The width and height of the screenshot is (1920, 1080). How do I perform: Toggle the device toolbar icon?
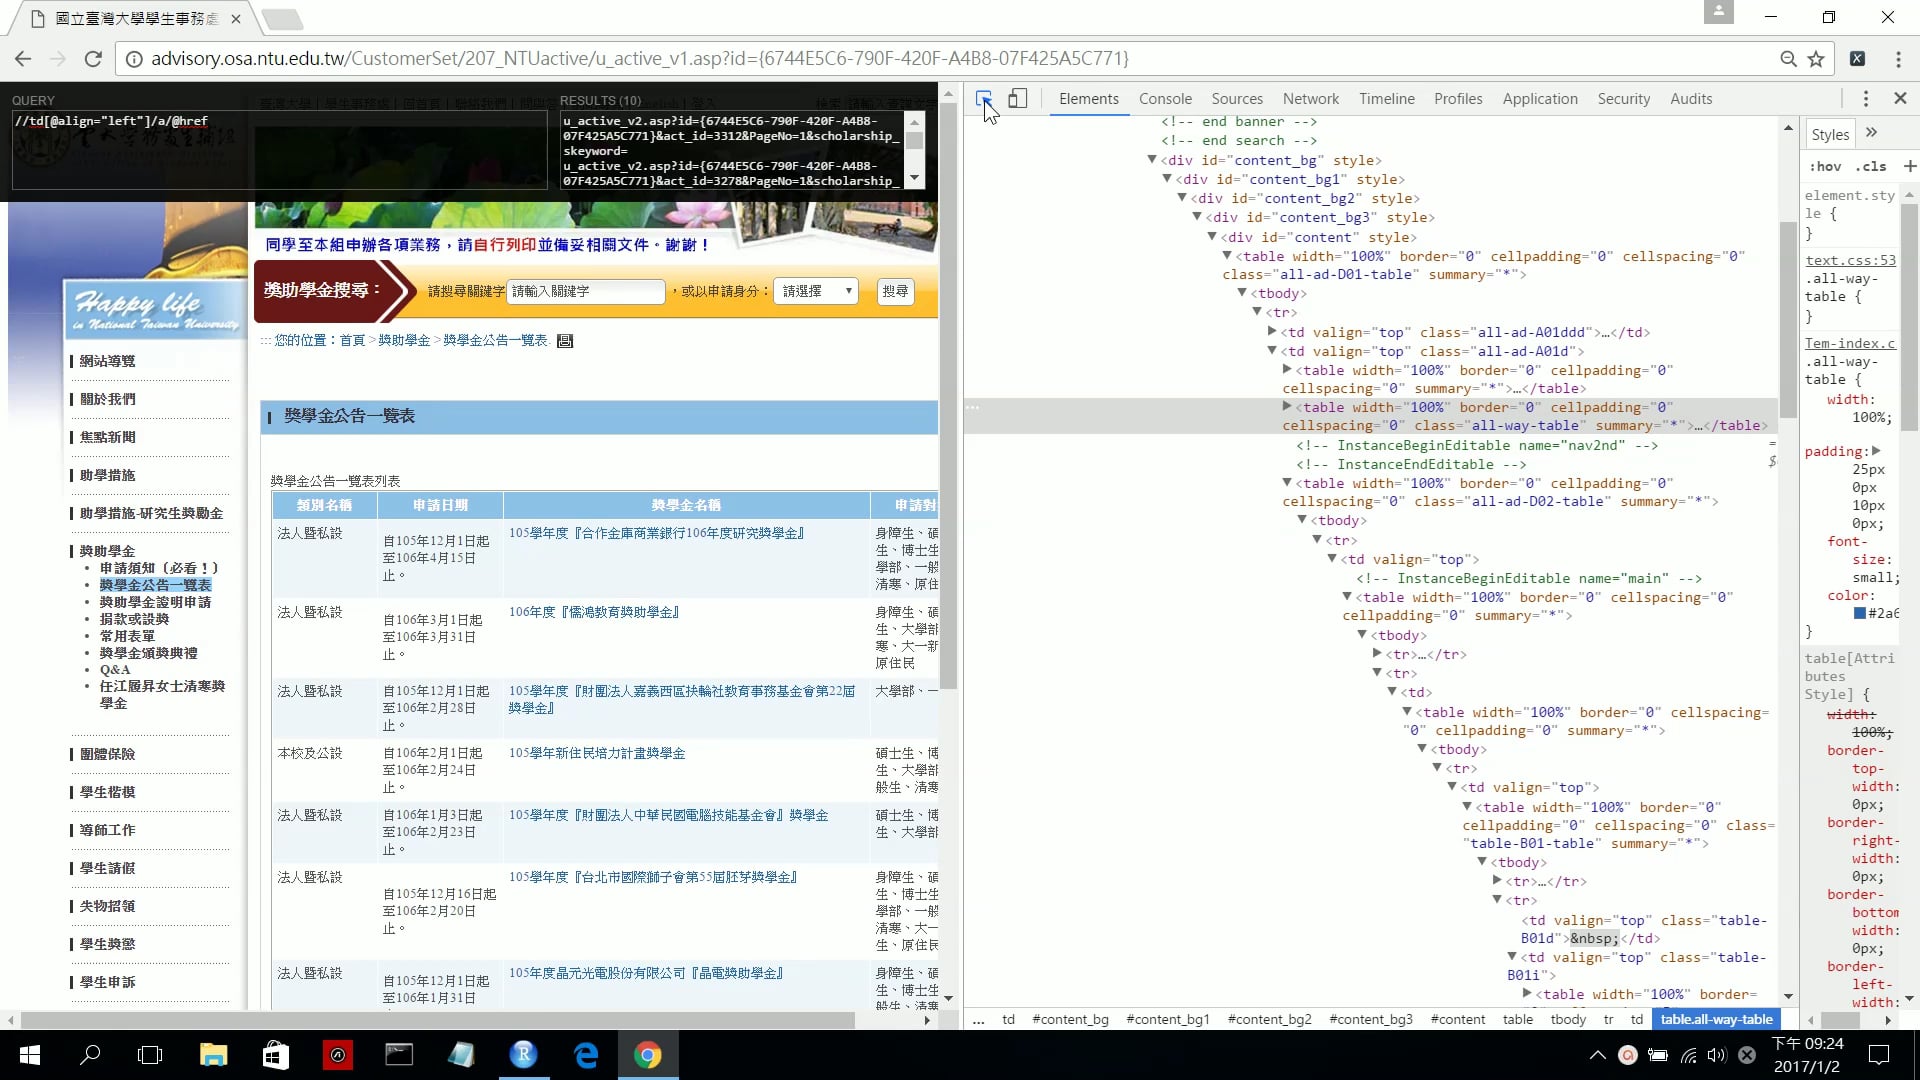pos(1017,98)
